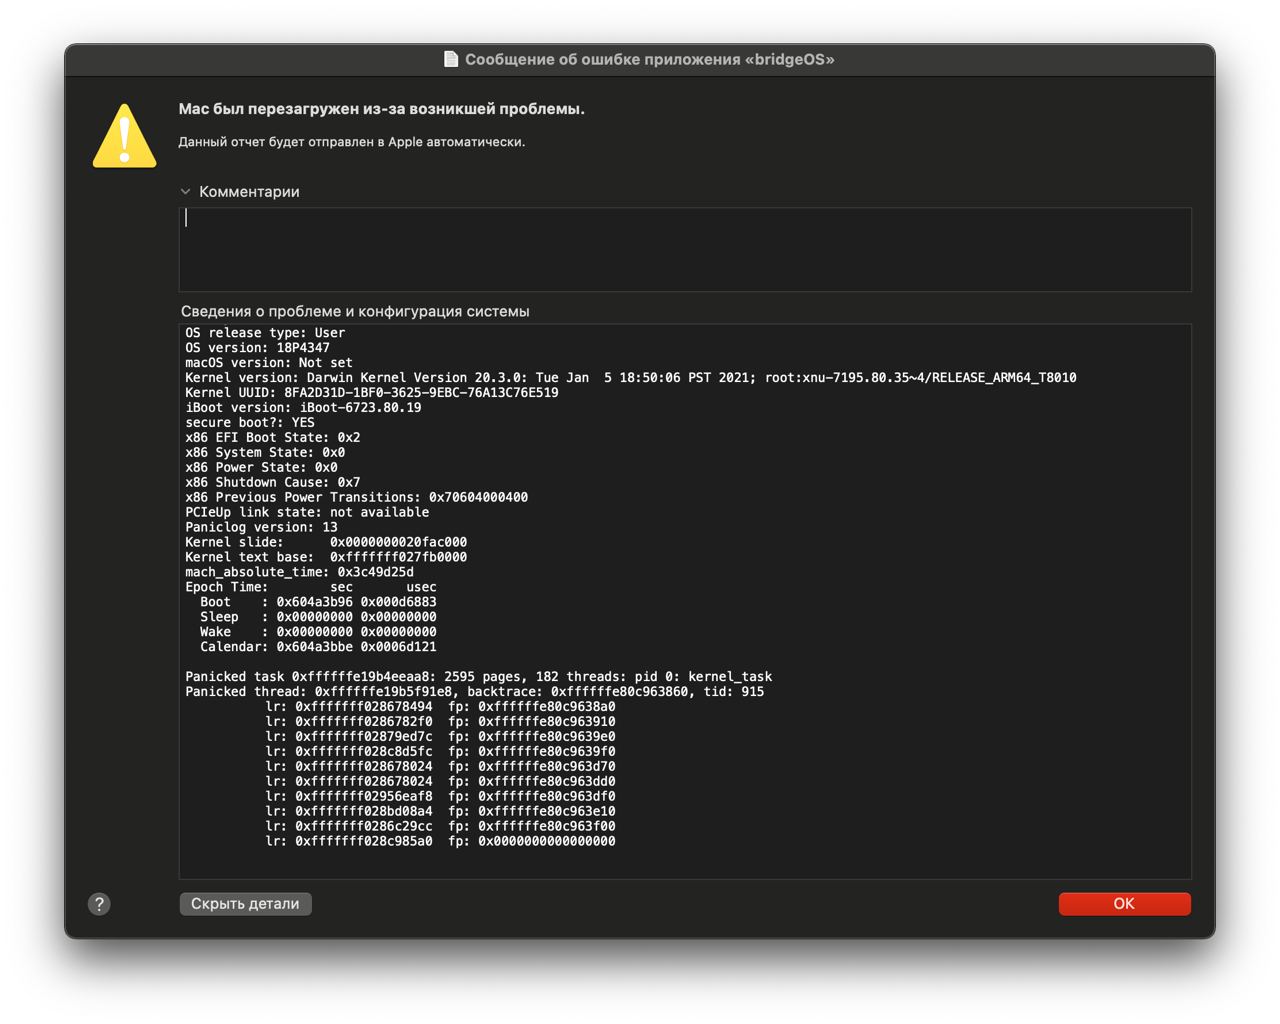Click backtrace line with lr 0xfffffff028c8d5fc
The width and height of the screenshot is (1280, 1024).
point(441,753)
